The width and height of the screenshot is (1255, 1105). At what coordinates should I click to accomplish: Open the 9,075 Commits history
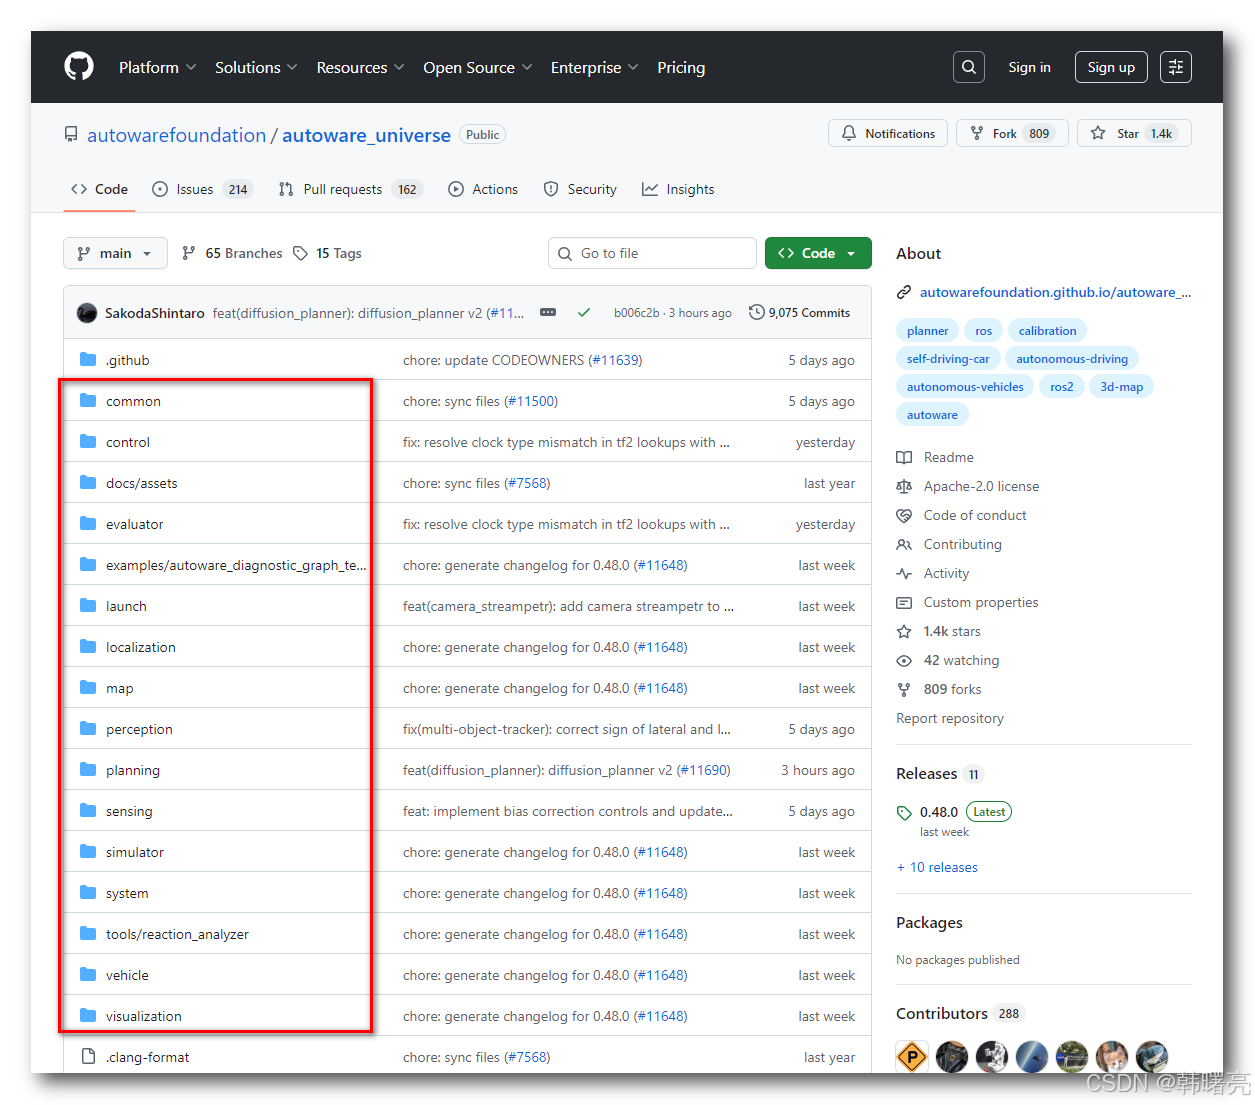(x=799, y=313)
